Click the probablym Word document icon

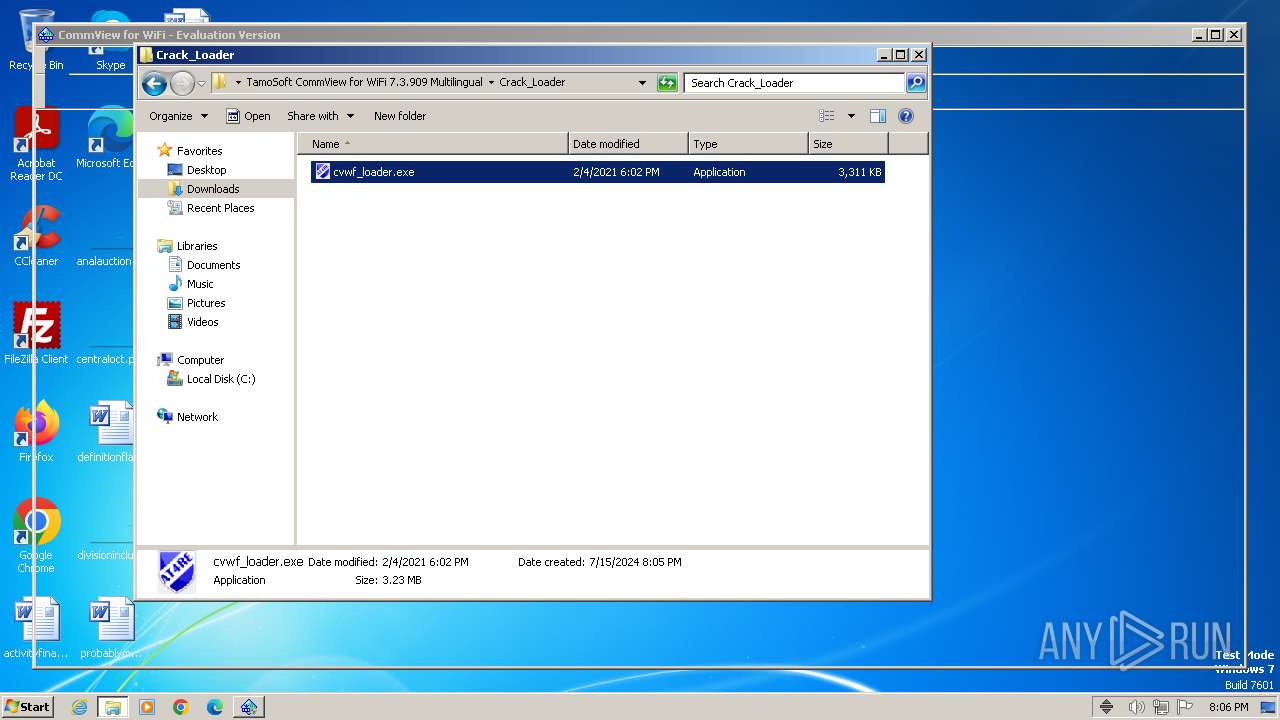point(110,627)
